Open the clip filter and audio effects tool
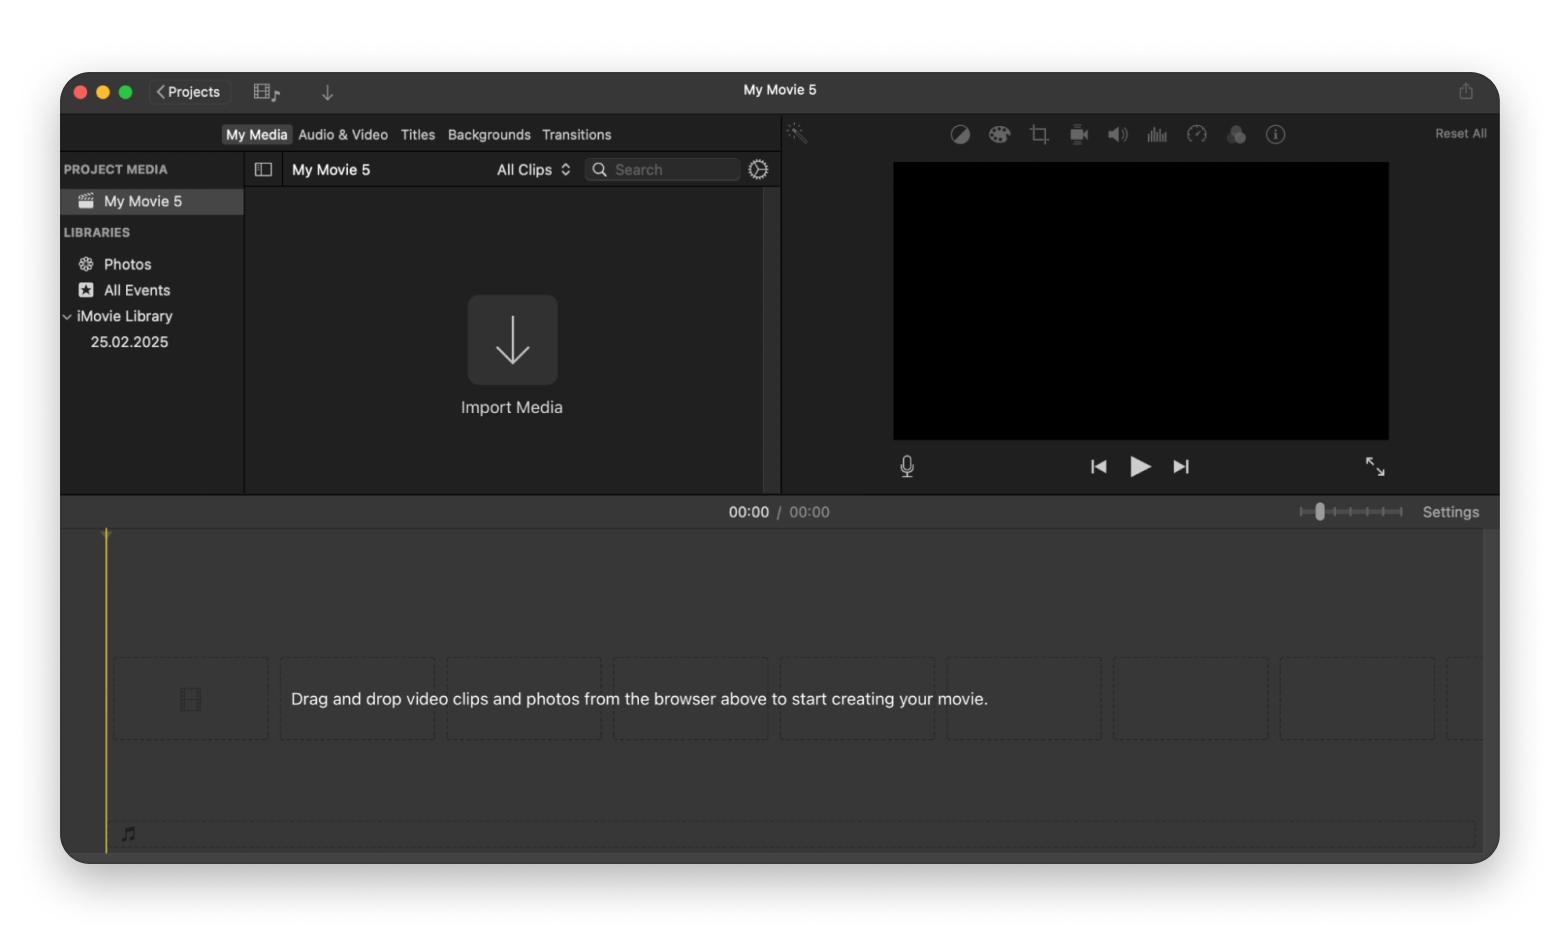1560x944 pixels. 1236,135
